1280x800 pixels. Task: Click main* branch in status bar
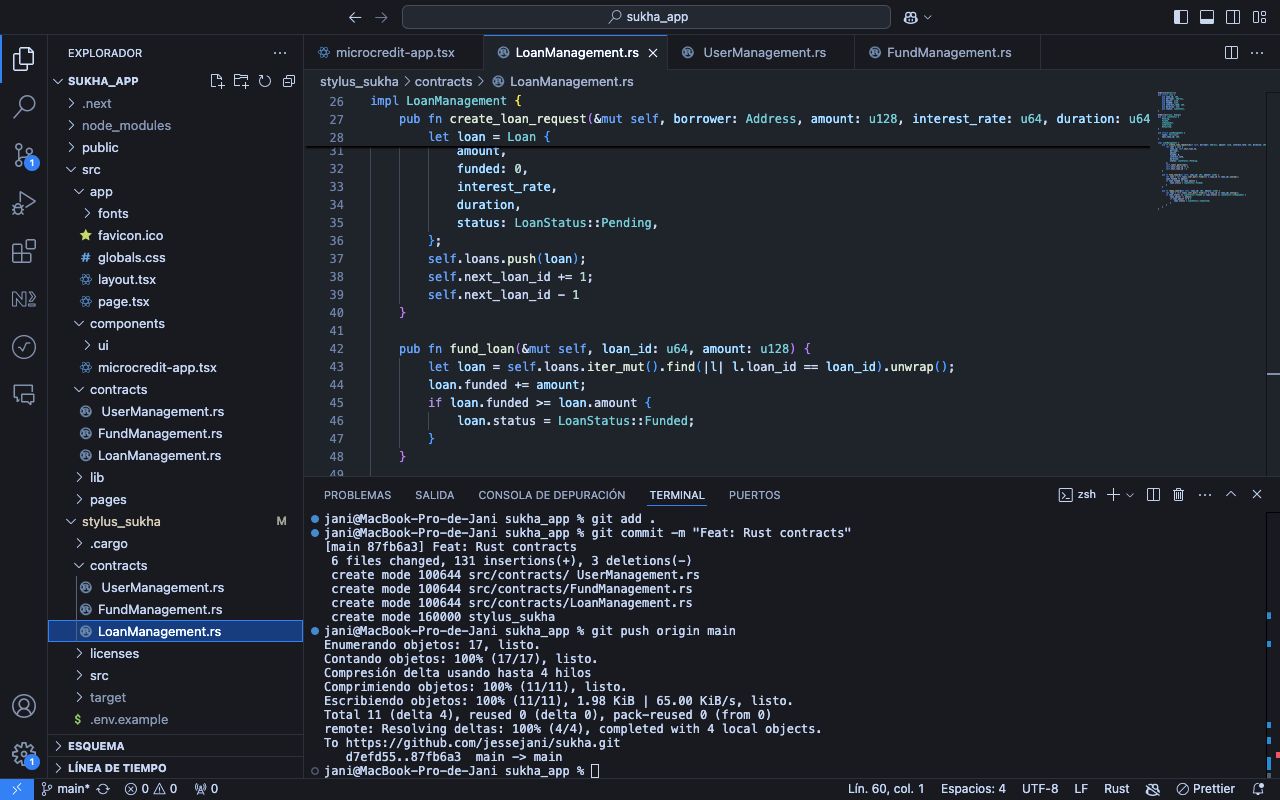(x=64, y=788)
